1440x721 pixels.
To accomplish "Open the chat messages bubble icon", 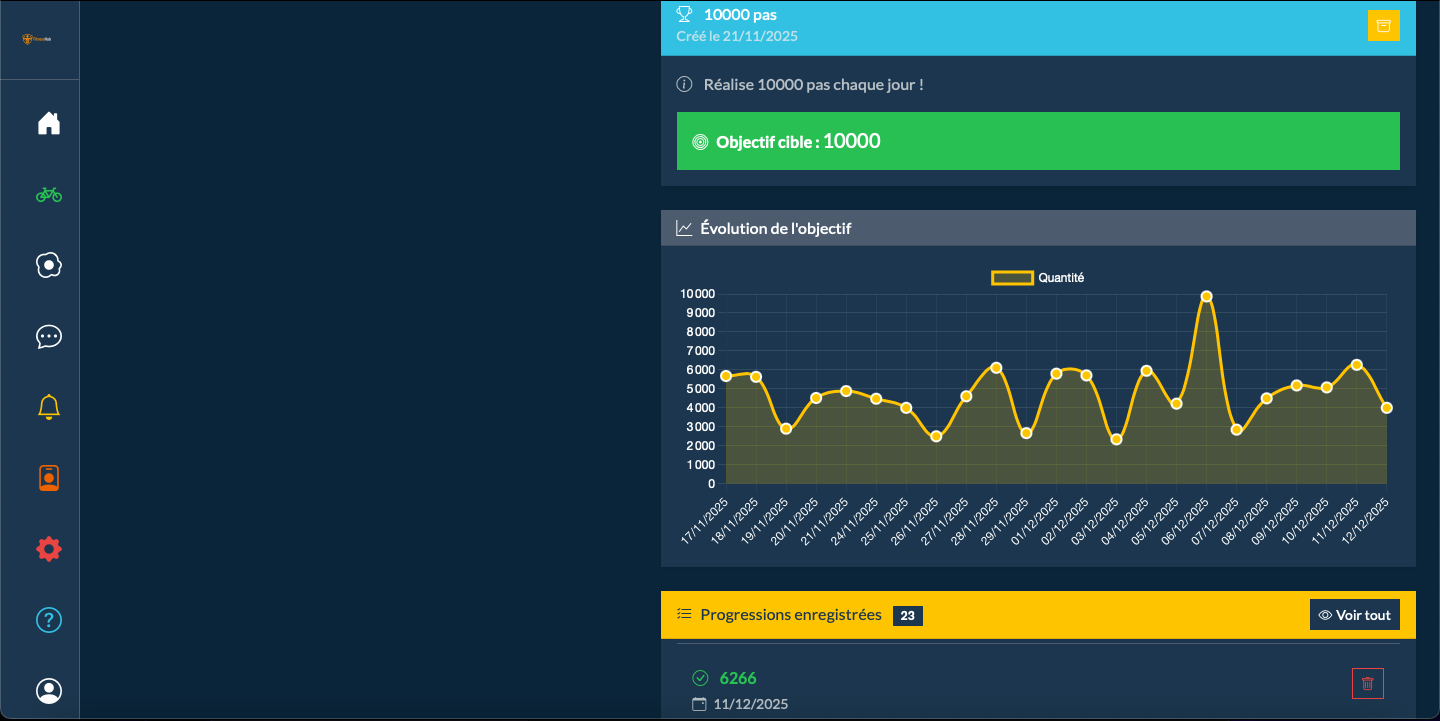I will point(49,336).
